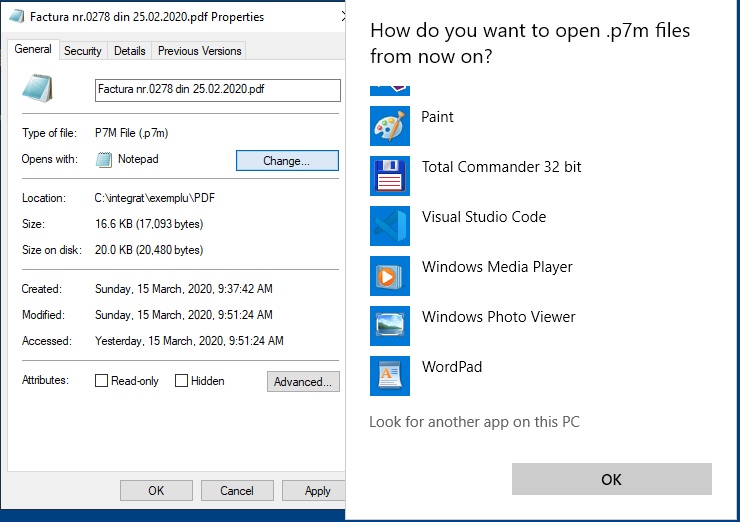Choose the Windows Photo Viewer icon
The image size is (740, 522).
[390, 326]
